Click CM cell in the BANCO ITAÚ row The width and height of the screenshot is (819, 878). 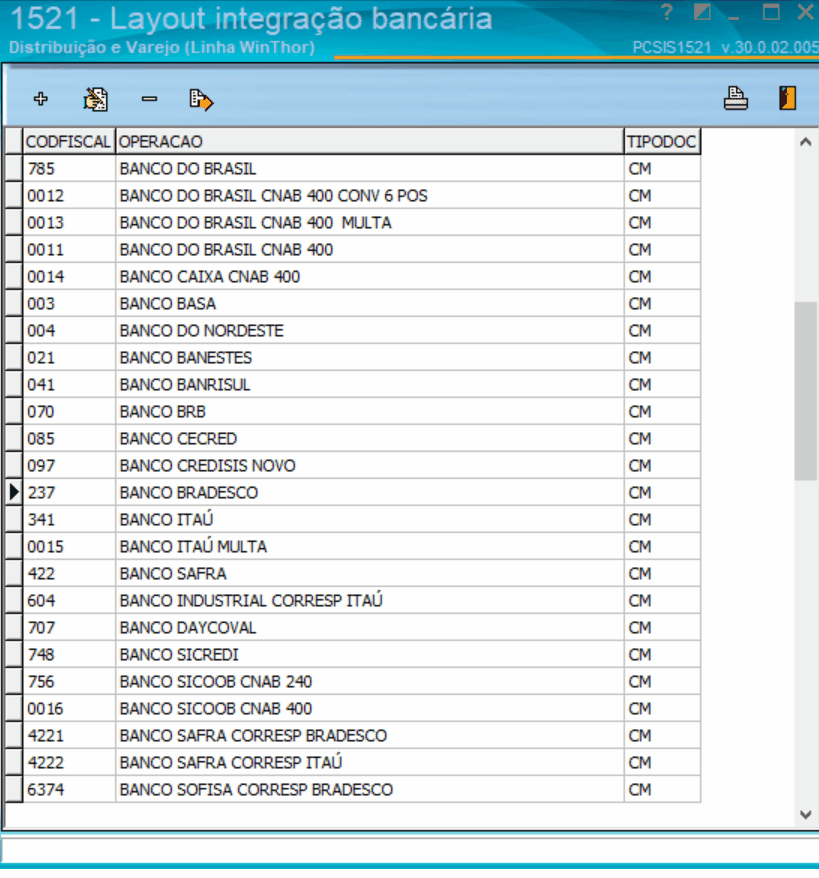[x=662, y=520]
